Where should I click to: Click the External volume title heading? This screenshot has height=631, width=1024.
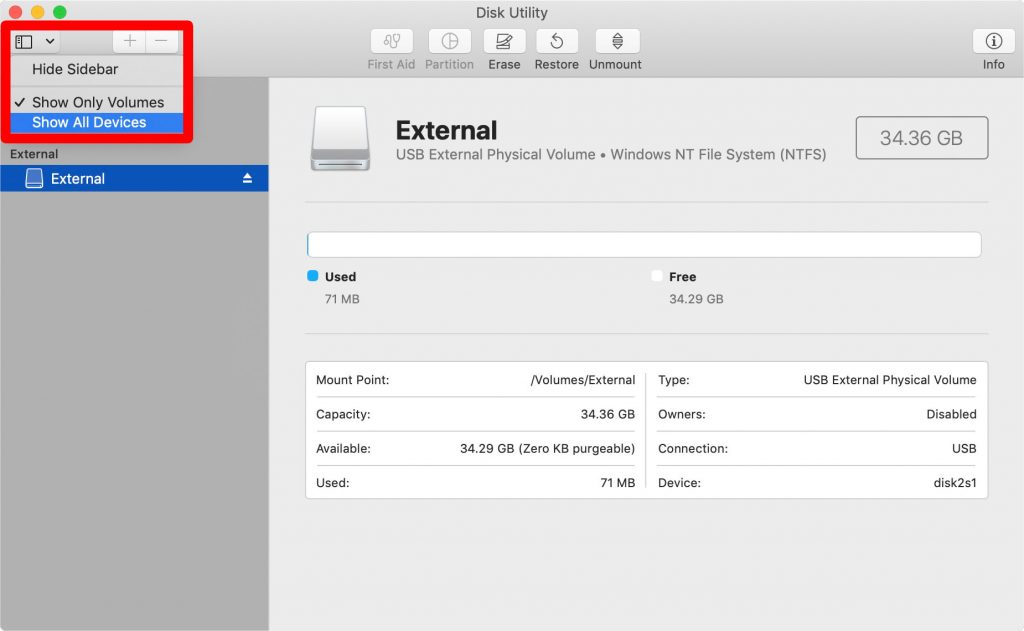(x=447, y=131)
